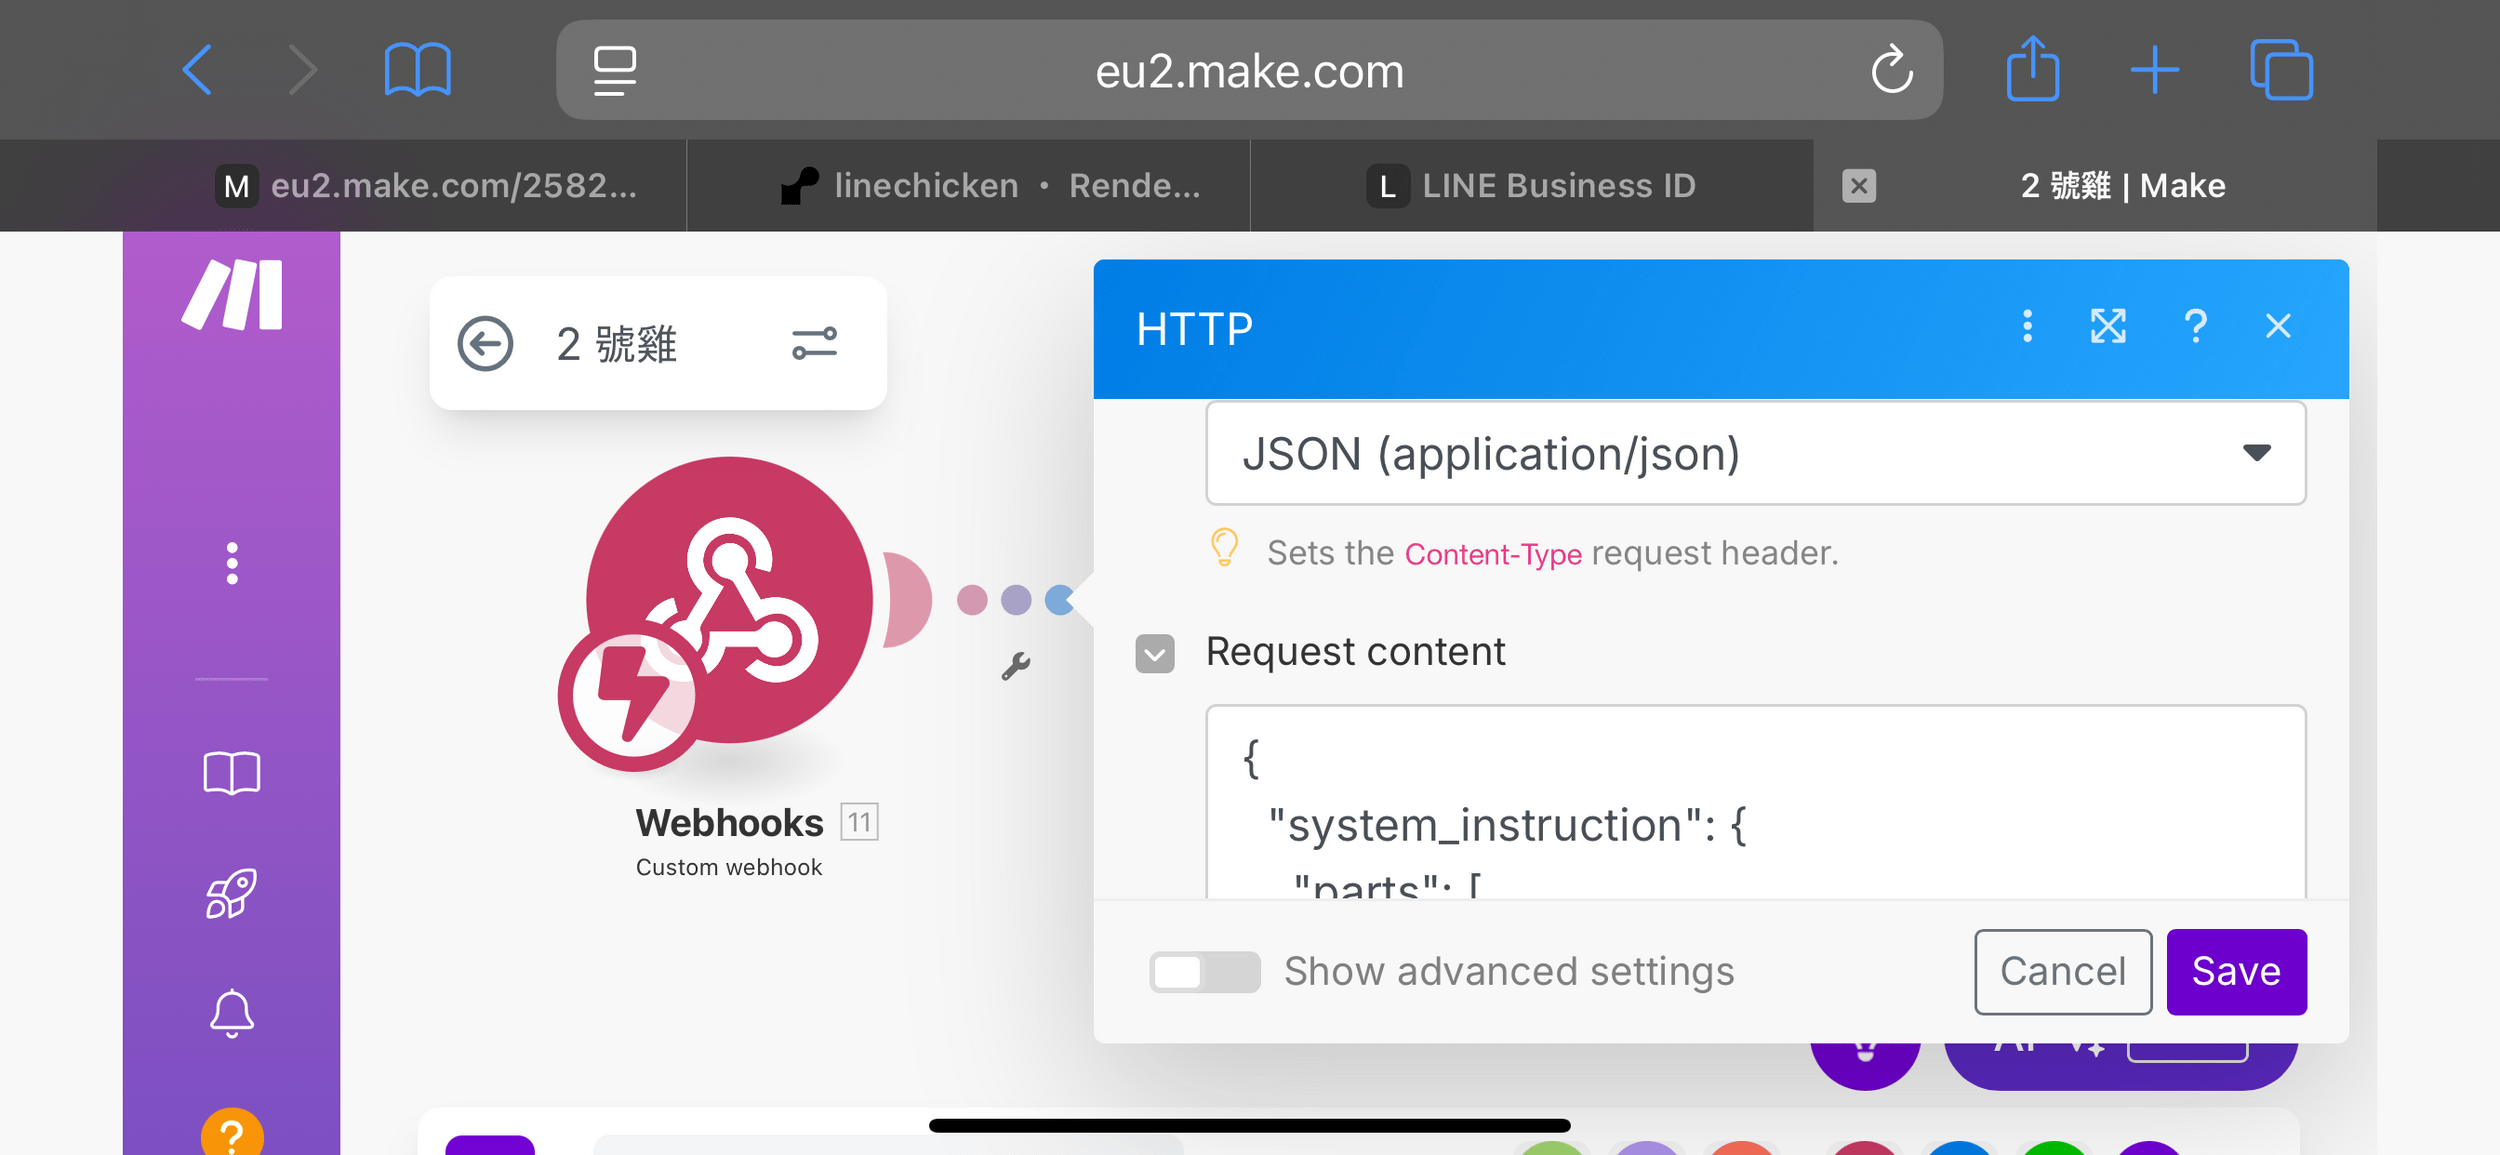
Task: Open the book resource icon in sidebar
Action: (x=232, y=773)
